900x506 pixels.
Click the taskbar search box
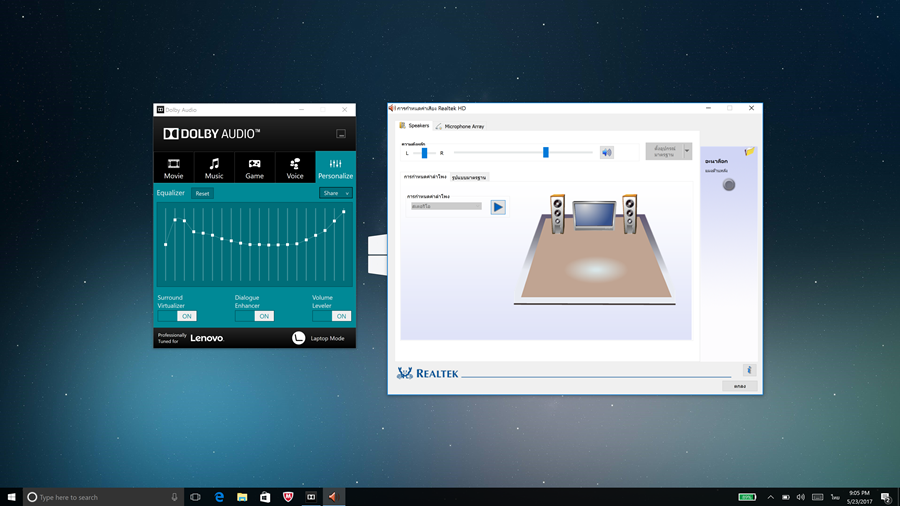click(103, 497)
